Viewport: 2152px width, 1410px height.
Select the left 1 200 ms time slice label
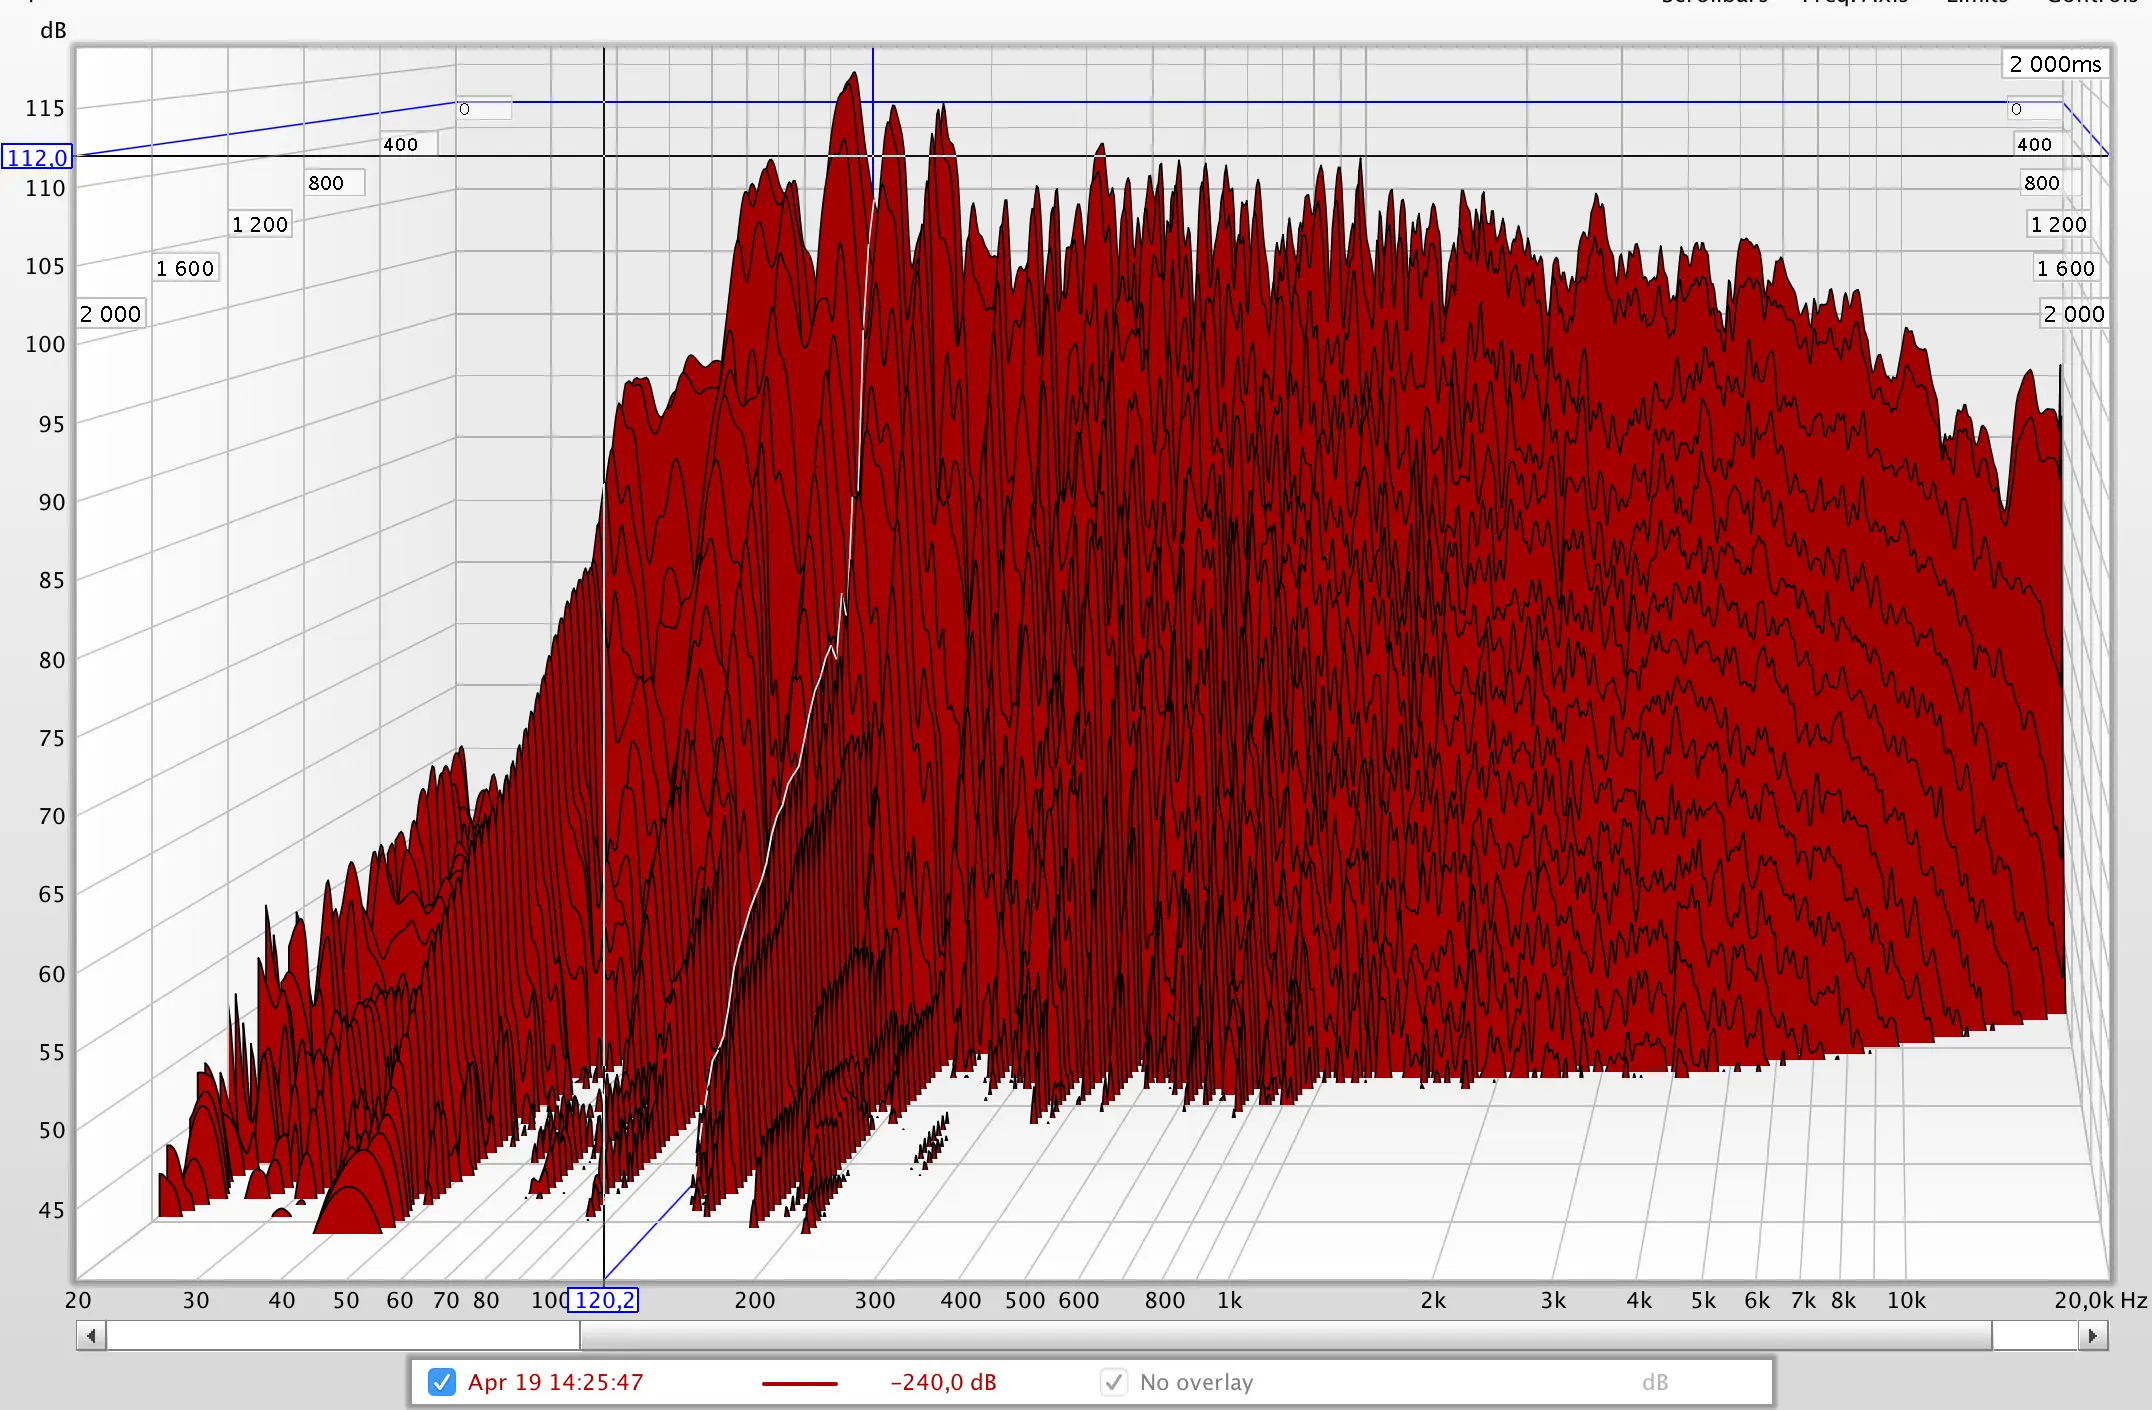260,224
